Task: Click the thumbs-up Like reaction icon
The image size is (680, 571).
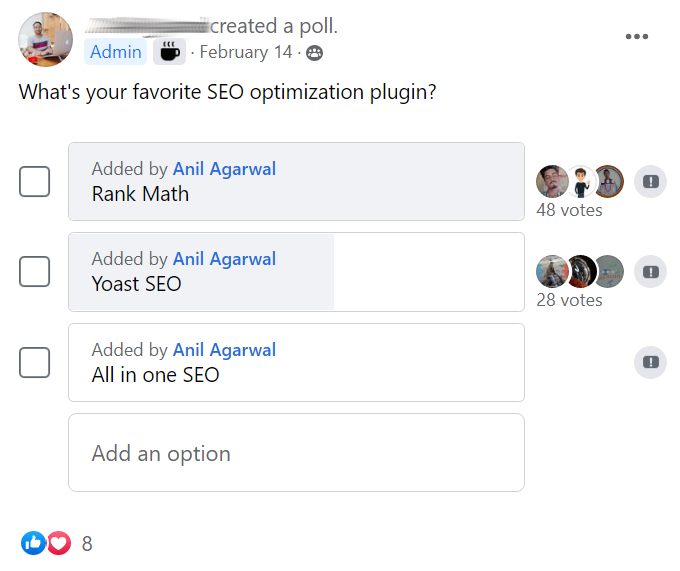Action: (33, 543)
